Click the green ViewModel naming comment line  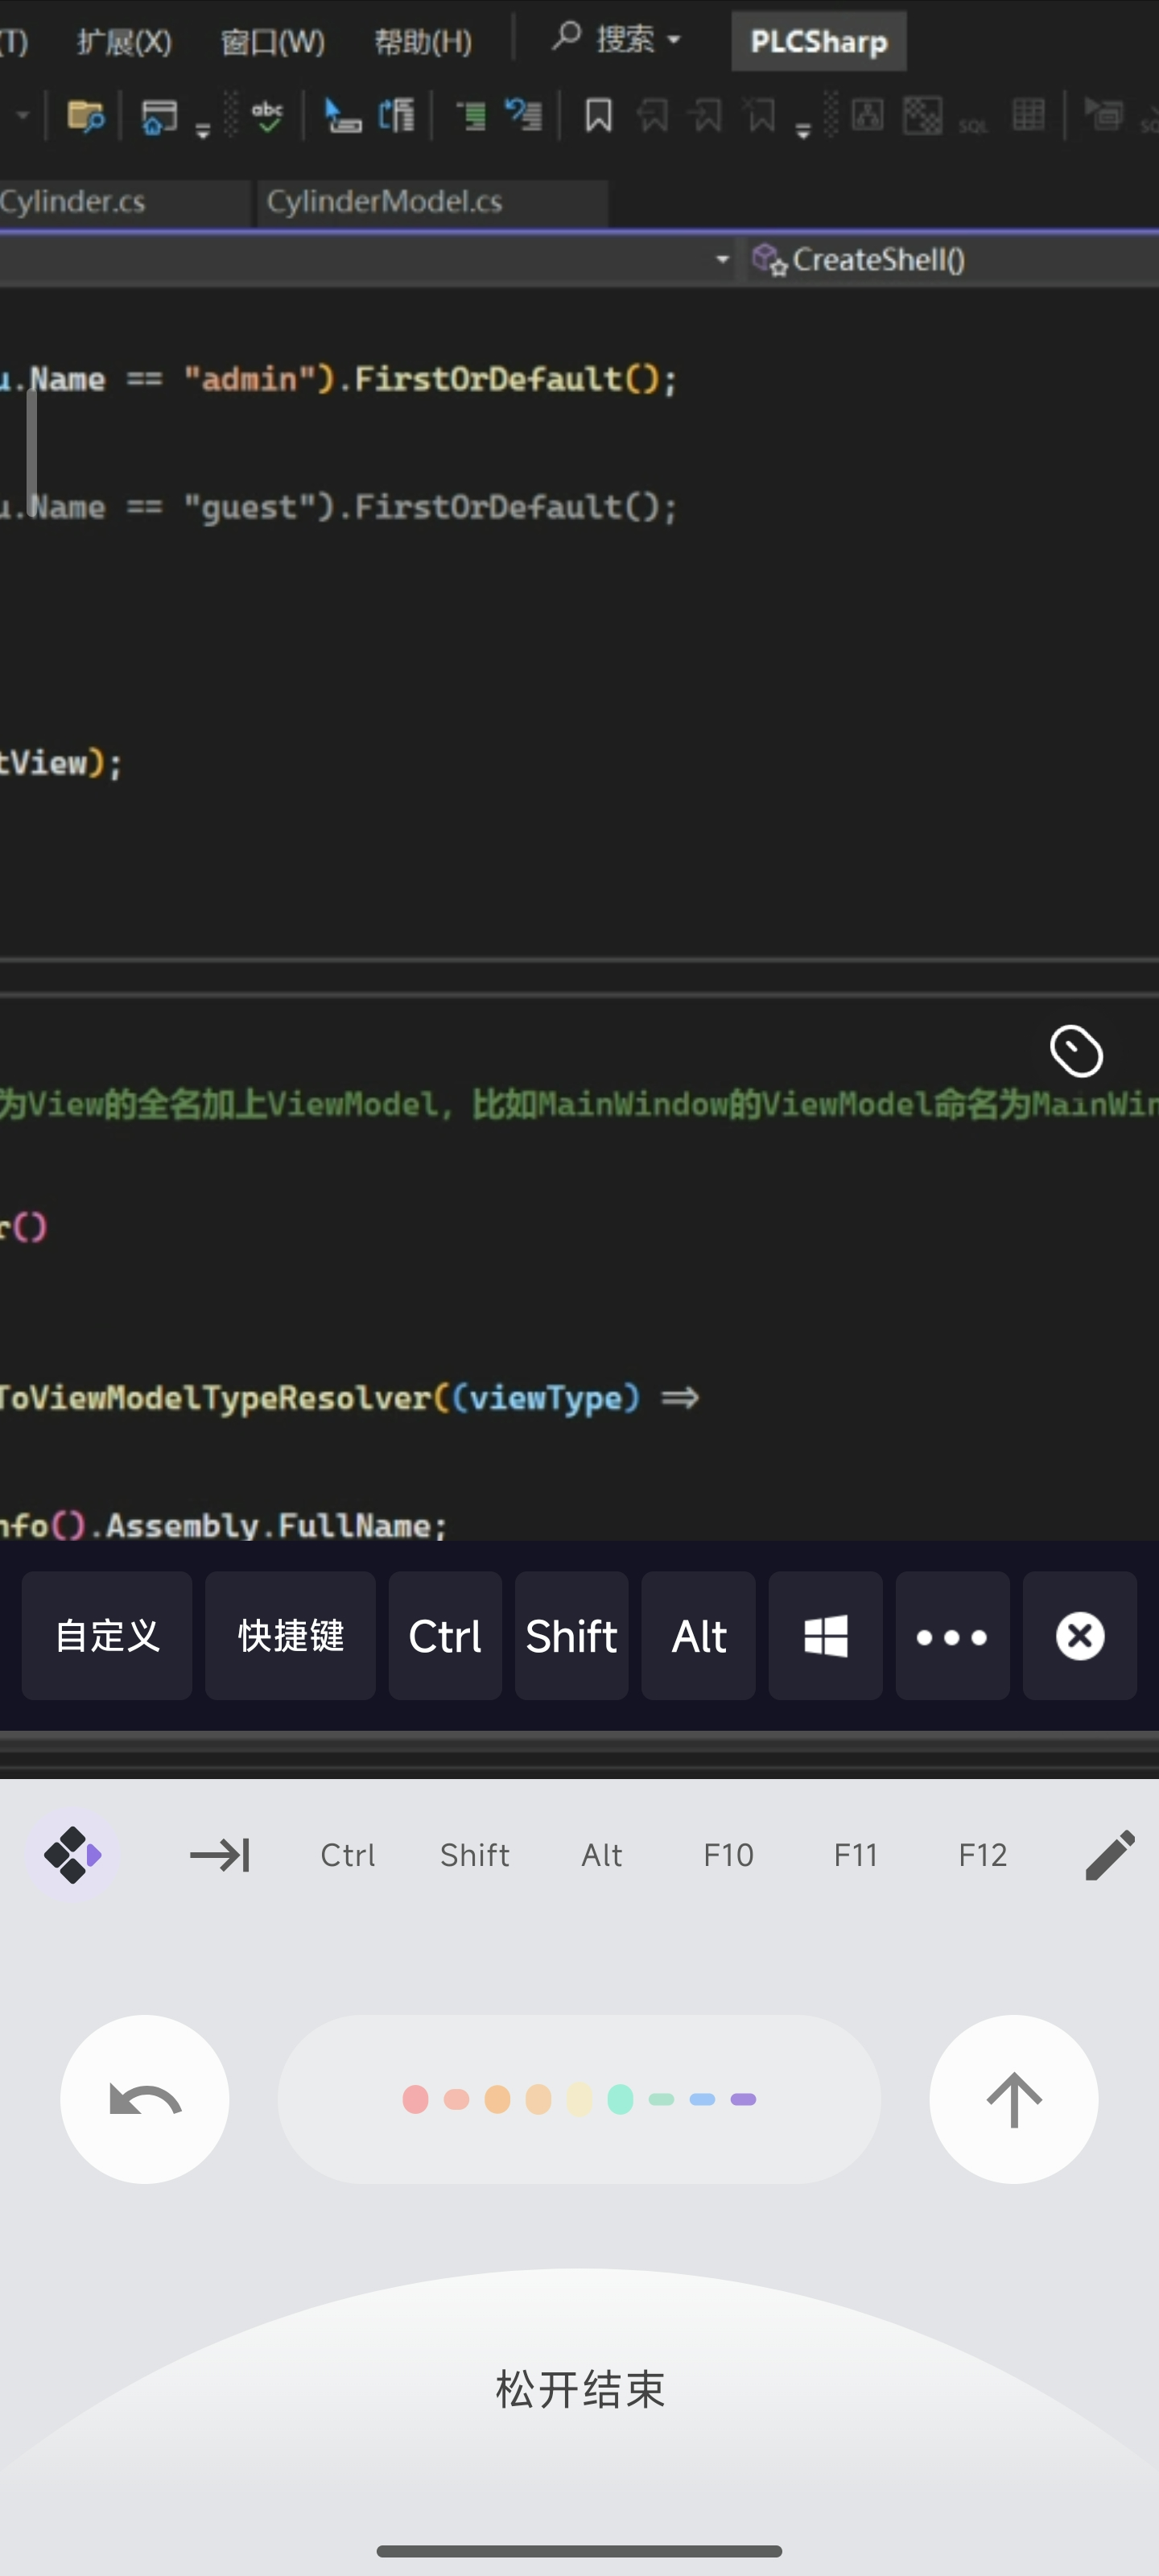[x=579, y=1104]
